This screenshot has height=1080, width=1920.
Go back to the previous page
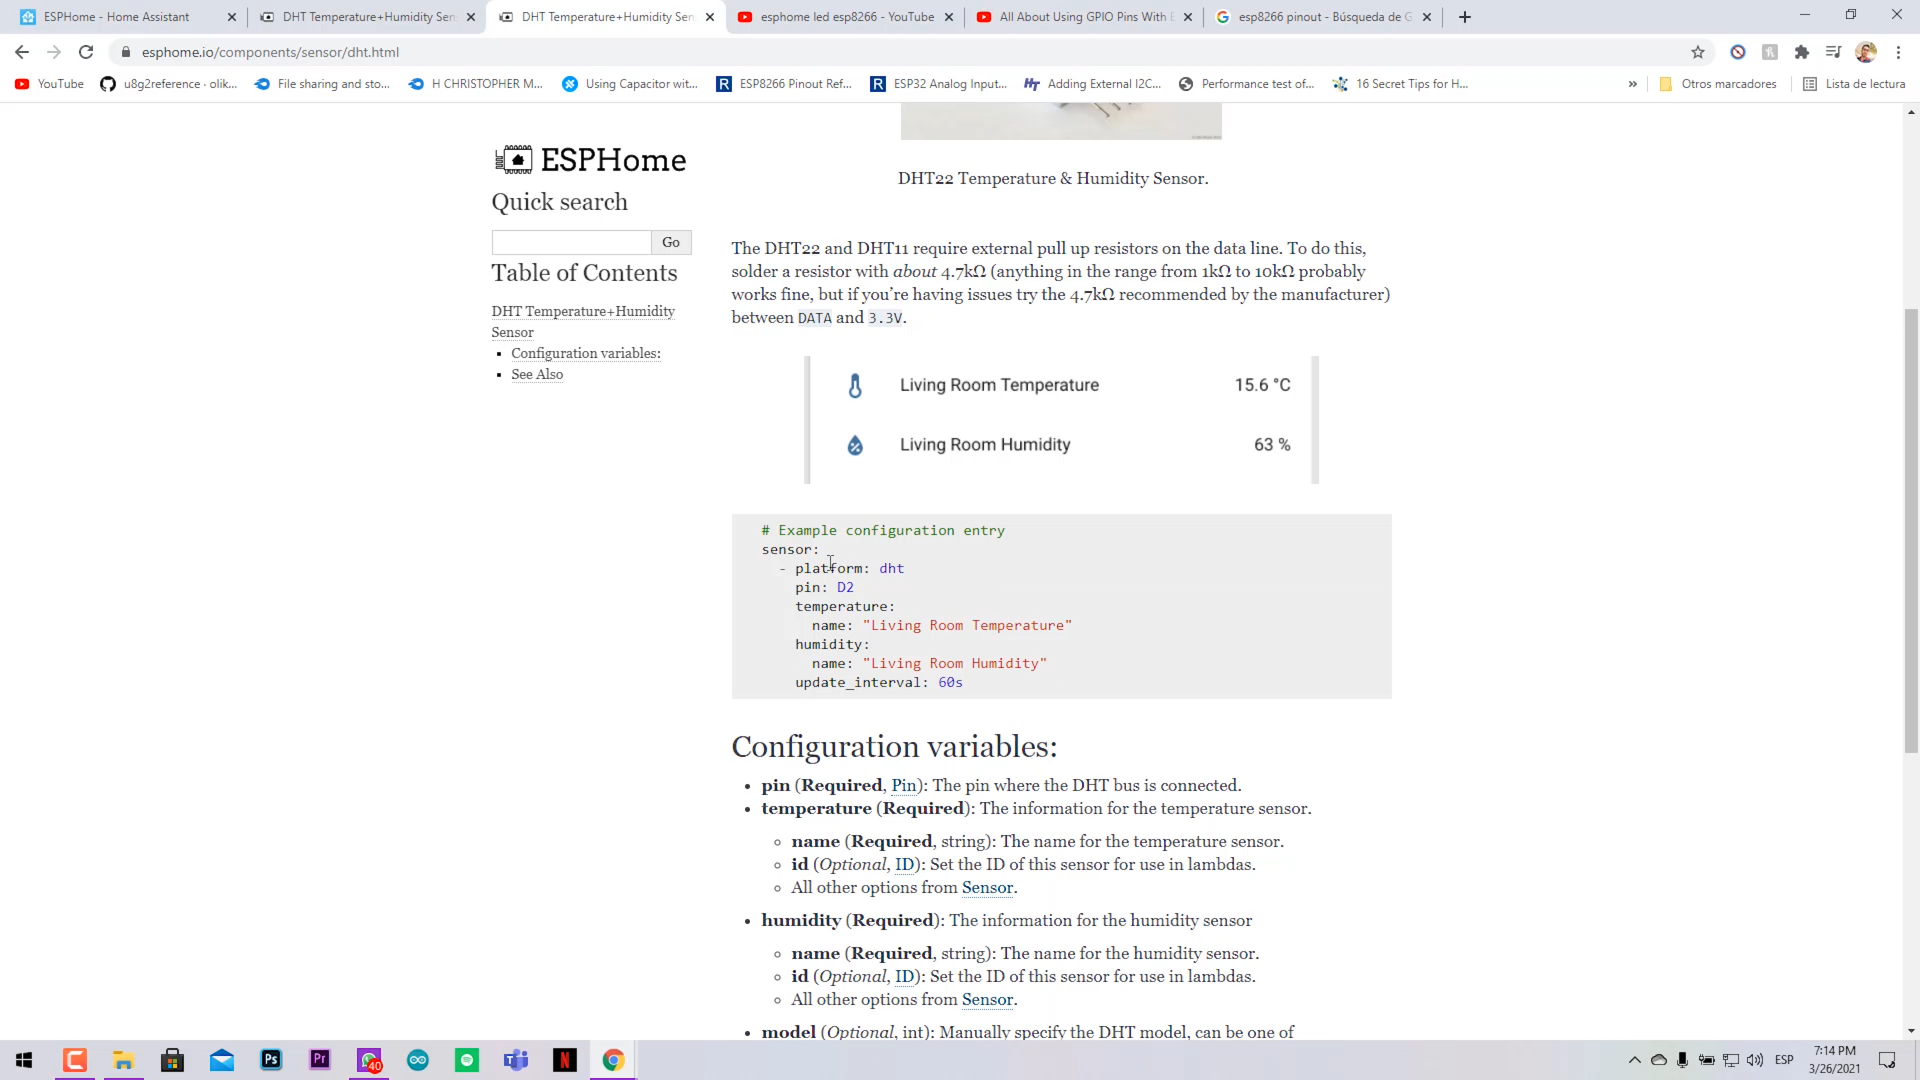click(22, 52)
